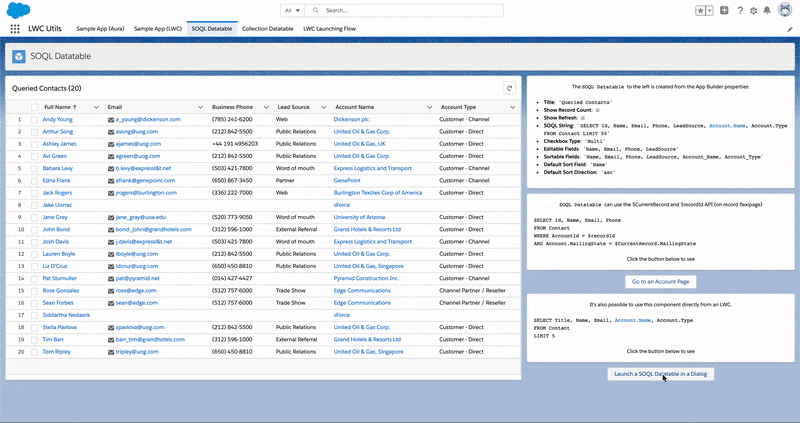
Task: Open the App Launcher grid icon
Action: (14, 30)
